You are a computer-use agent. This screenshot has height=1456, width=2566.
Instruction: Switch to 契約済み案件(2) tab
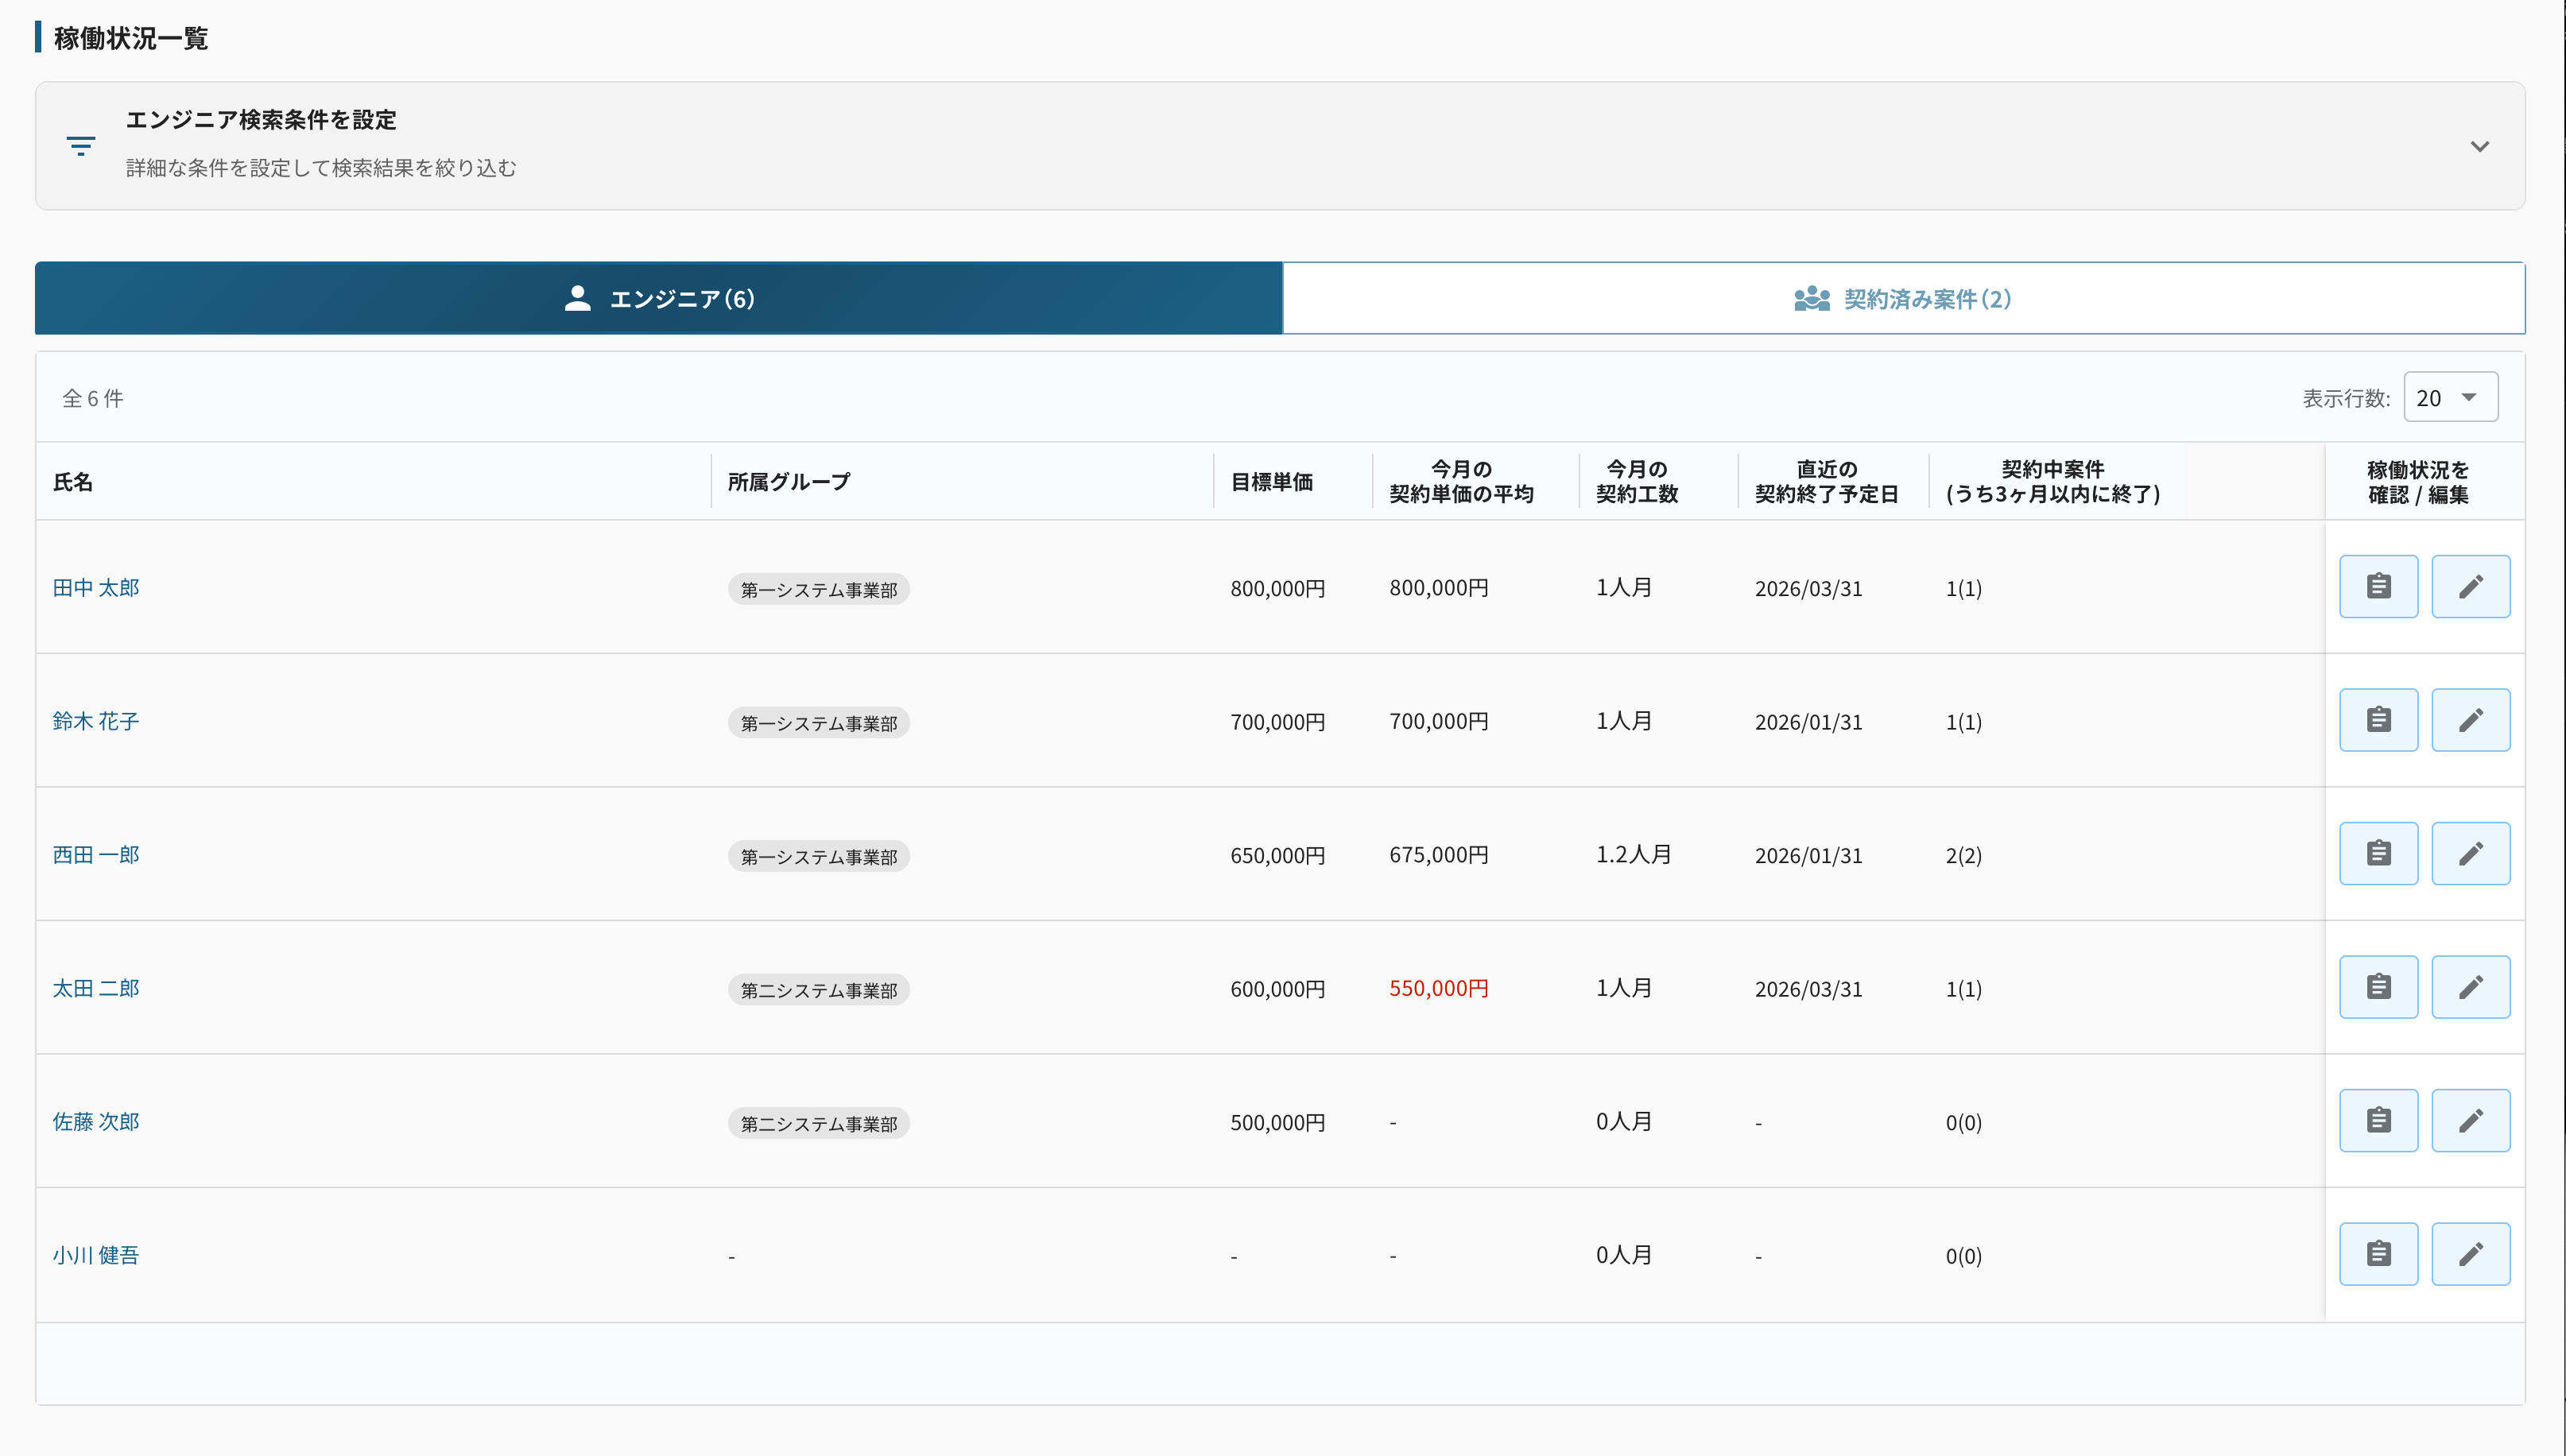1902,299
